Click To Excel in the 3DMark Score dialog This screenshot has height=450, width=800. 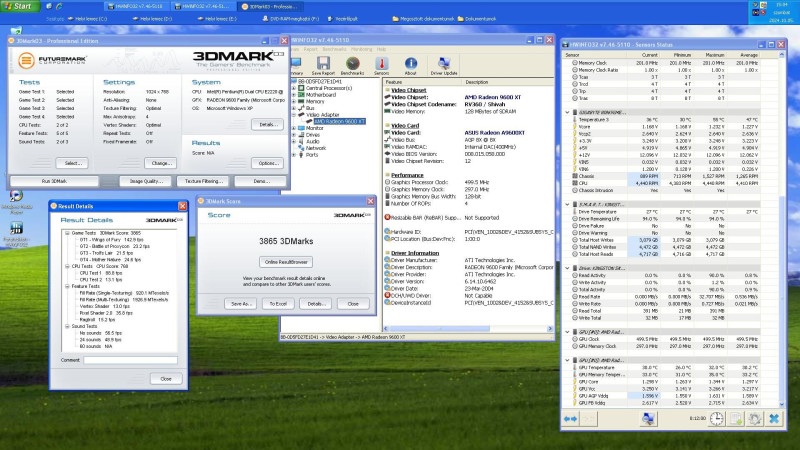click(278, 304)
